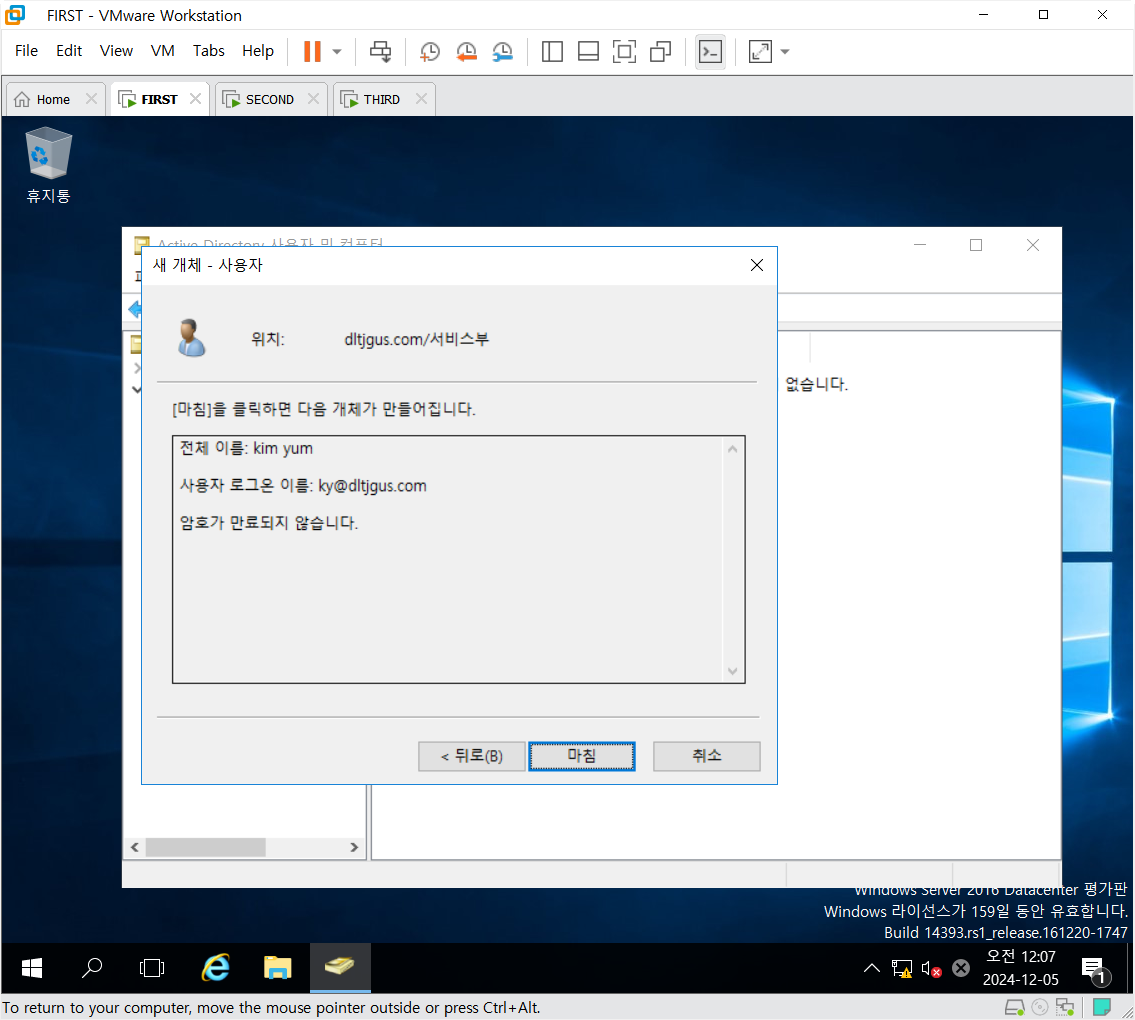Close the 새 개체 - 사용자 dialog
The height and width of the screenshot is (1020, 1135).
[757, 265]
